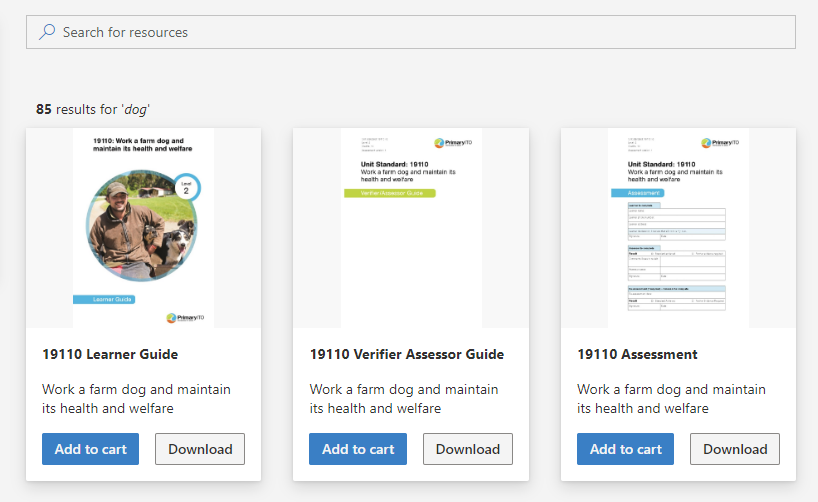Open the Verifier Assessor Guide thumbnail
This screenshot has height=502, width=818.
(411, 228)
